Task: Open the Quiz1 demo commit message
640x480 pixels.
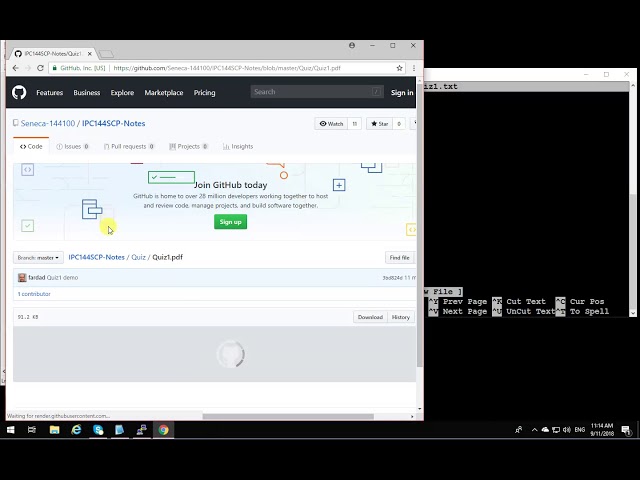Action: 62,278
